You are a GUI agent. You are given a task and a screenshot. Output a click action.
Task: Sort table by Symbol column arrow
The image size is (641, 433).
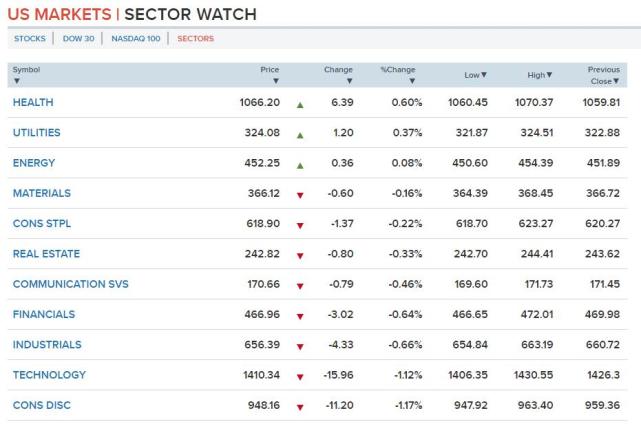coord(17,81)
